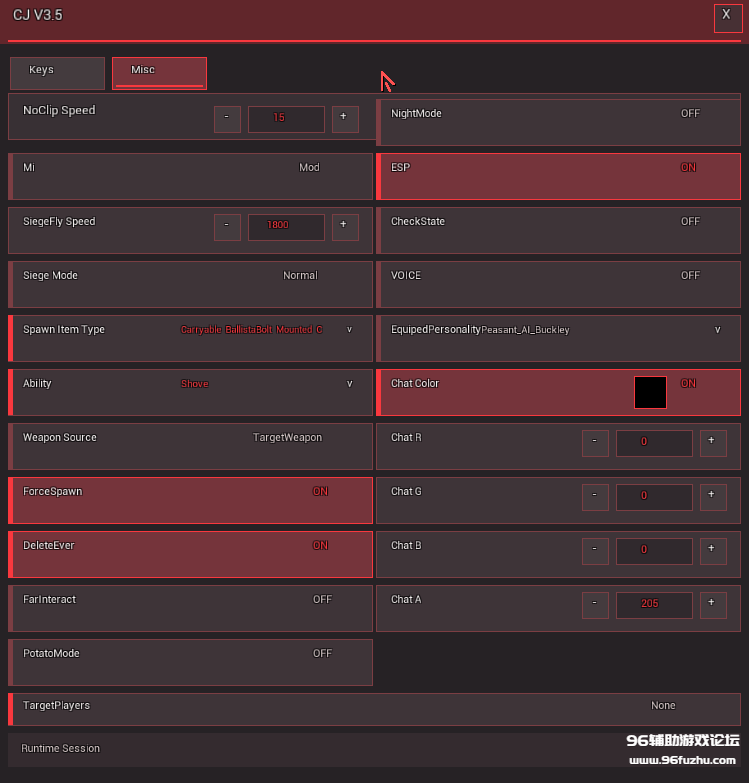Open the EquipedPersonality dropdown

[558, 338]
